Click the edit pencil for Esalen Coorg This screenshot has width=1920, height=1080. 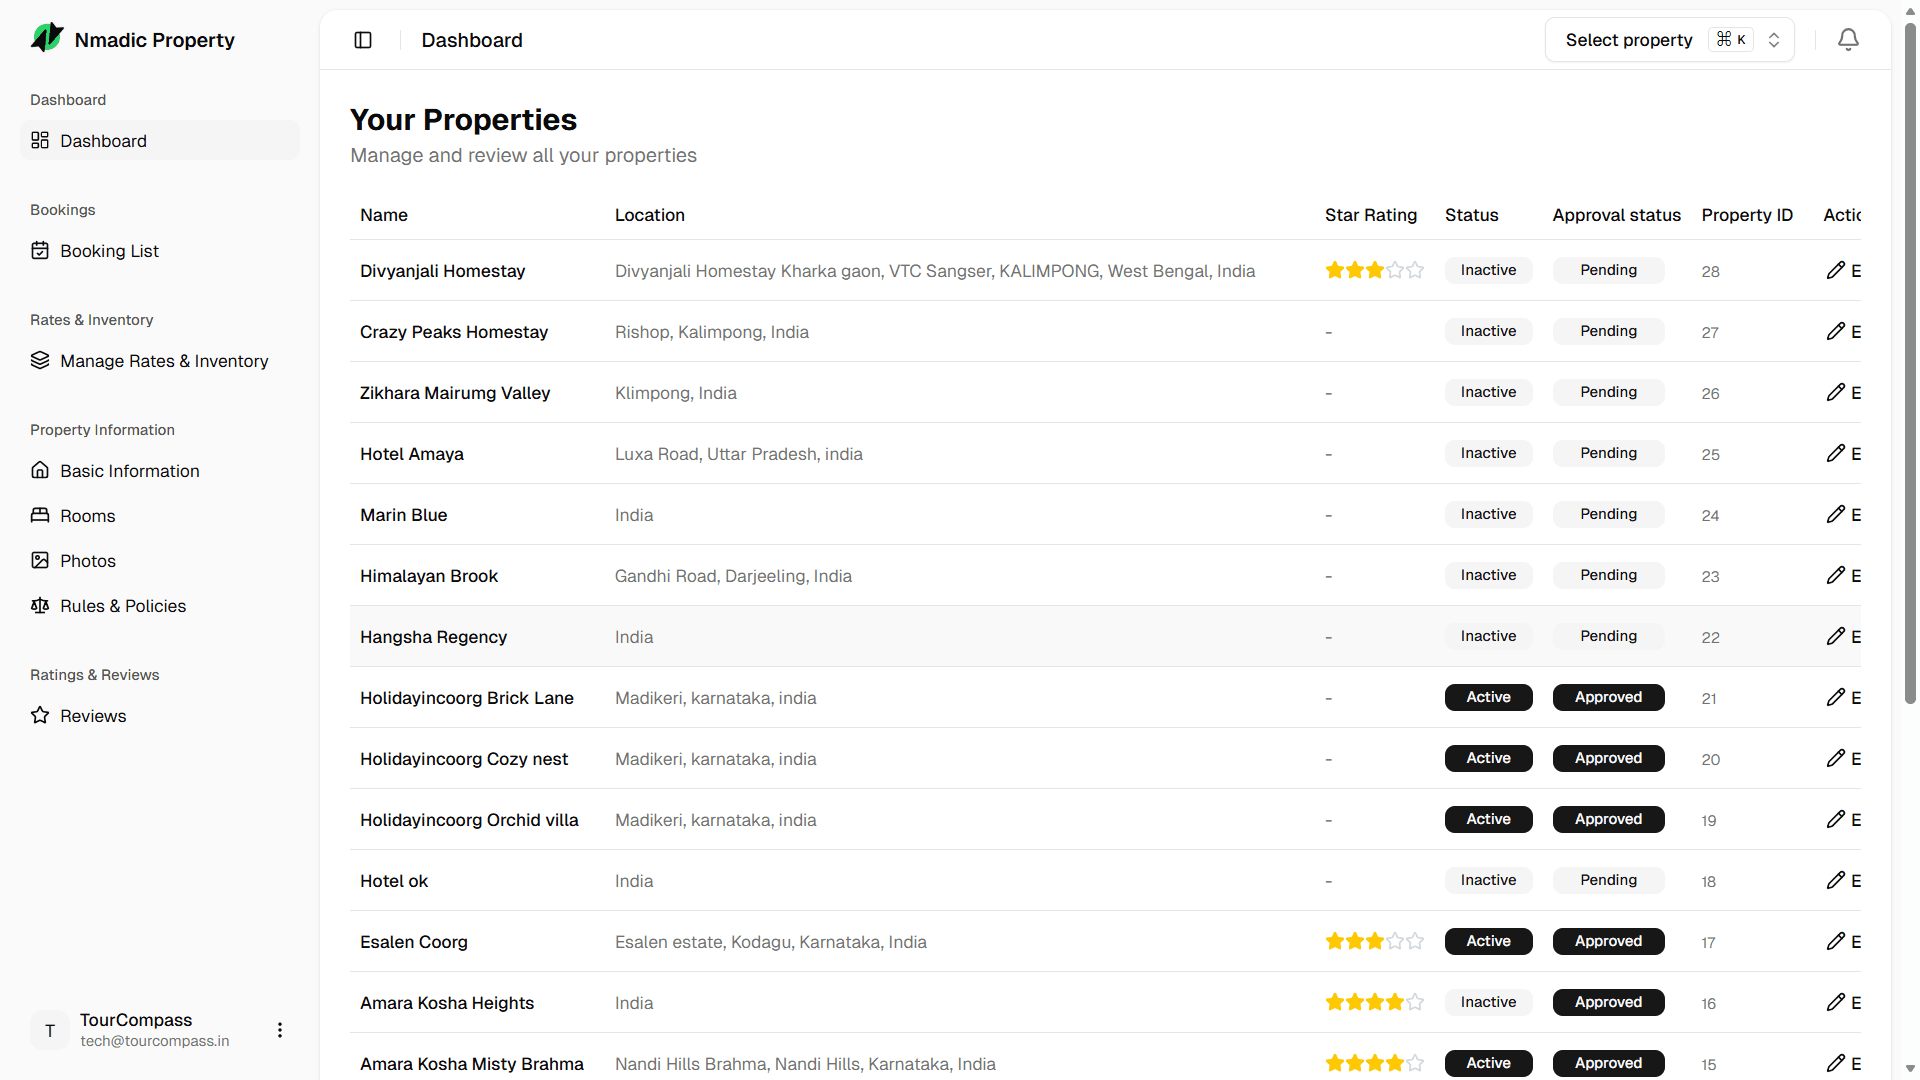(x=1836, y=941)
